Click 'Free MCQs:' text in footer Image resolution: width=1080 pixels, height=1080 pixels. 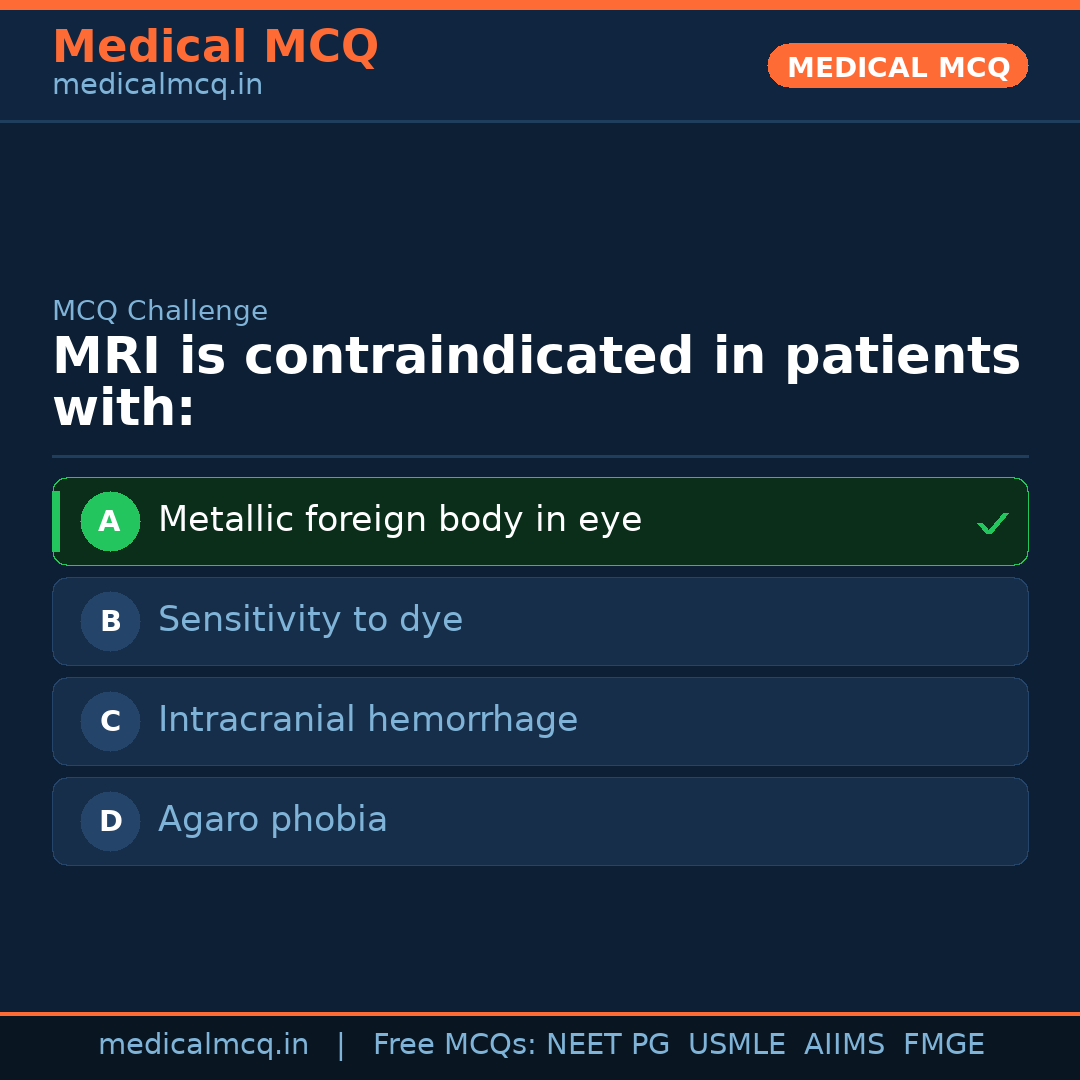click(454, 1045)
